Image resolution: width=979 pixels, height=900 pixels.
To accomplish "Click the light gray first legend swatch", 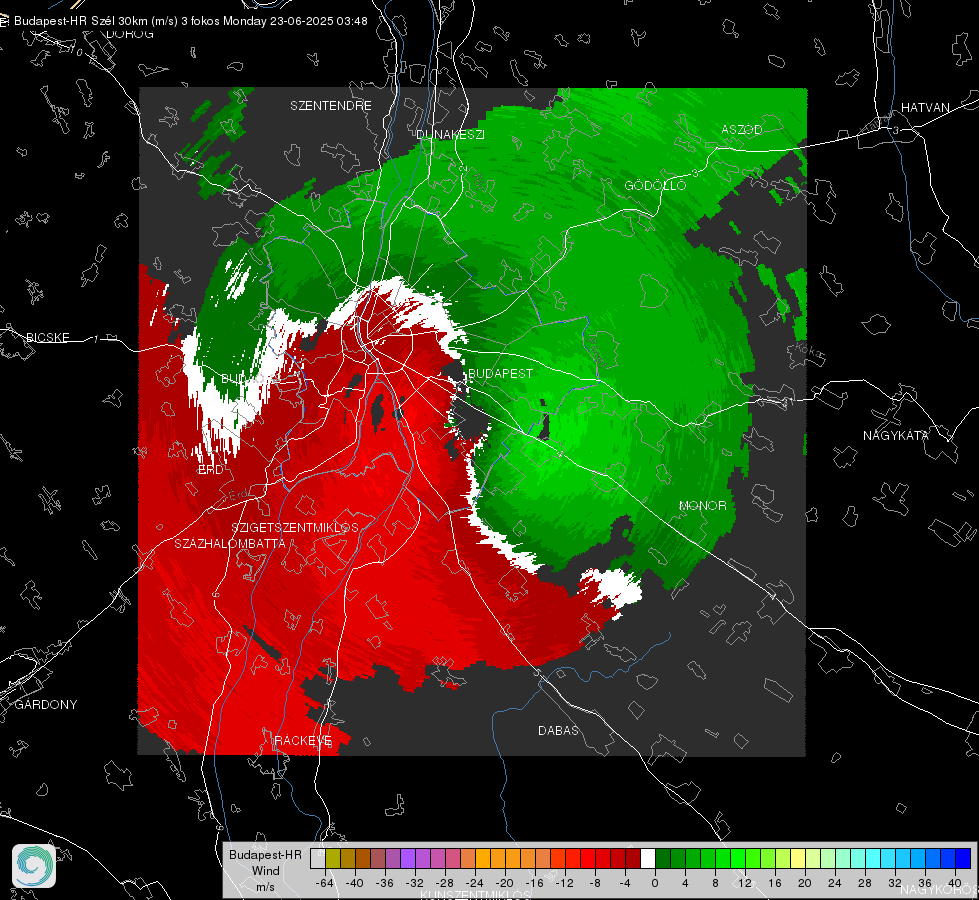I will tap(317, 858).
